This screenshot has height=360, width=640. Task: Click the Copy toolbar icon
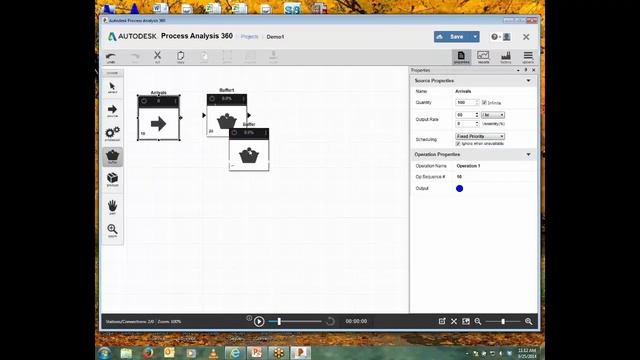180,57
